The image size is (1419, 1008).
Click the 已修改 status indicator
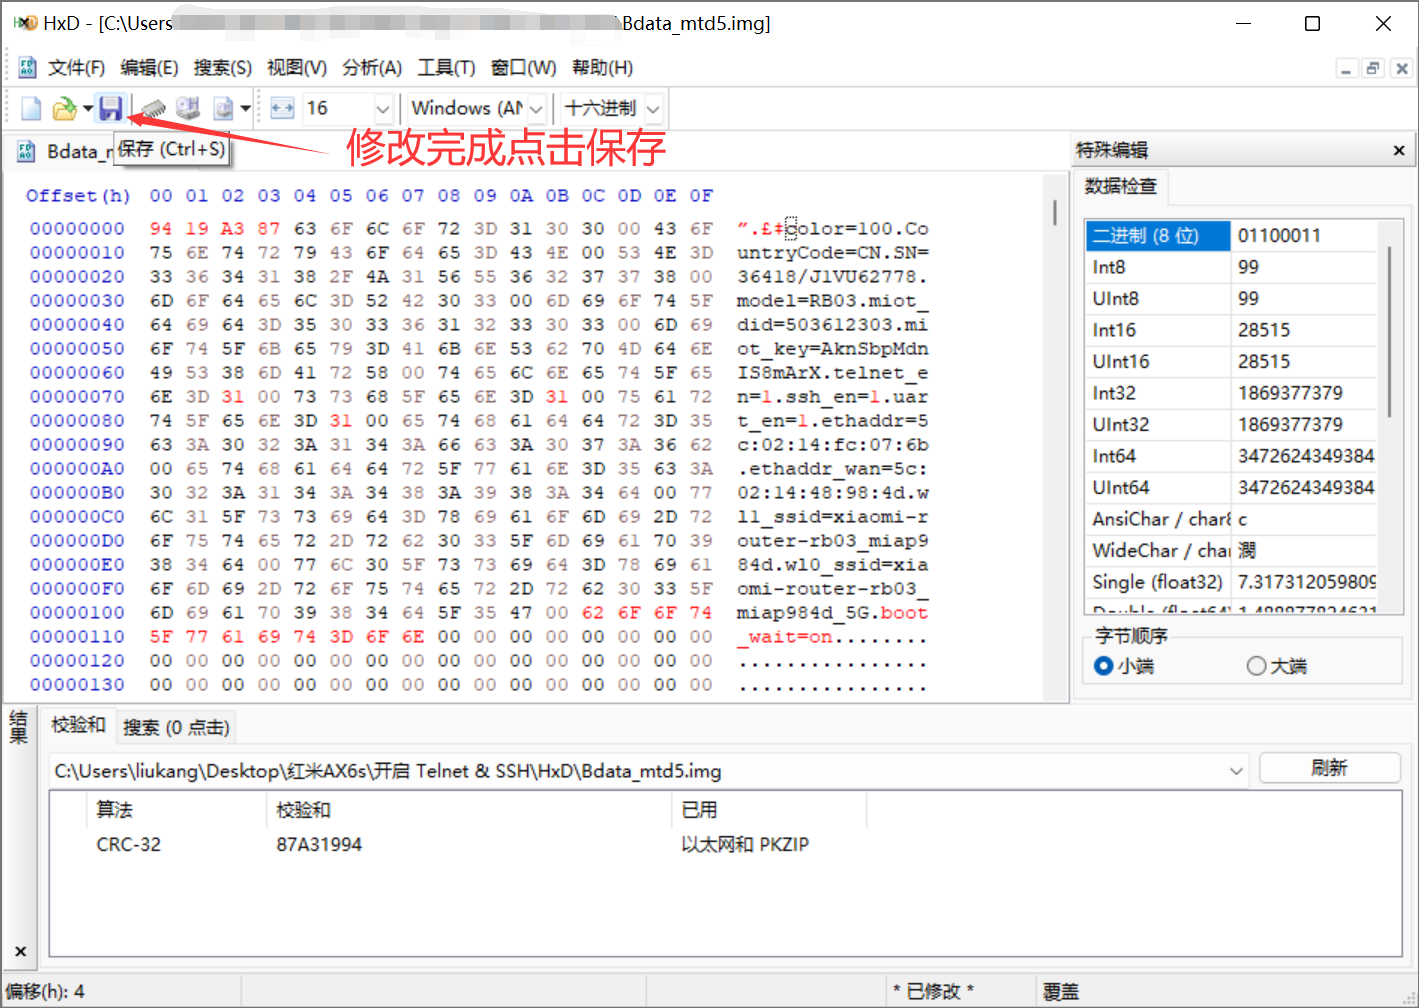[x=933, y=991]
